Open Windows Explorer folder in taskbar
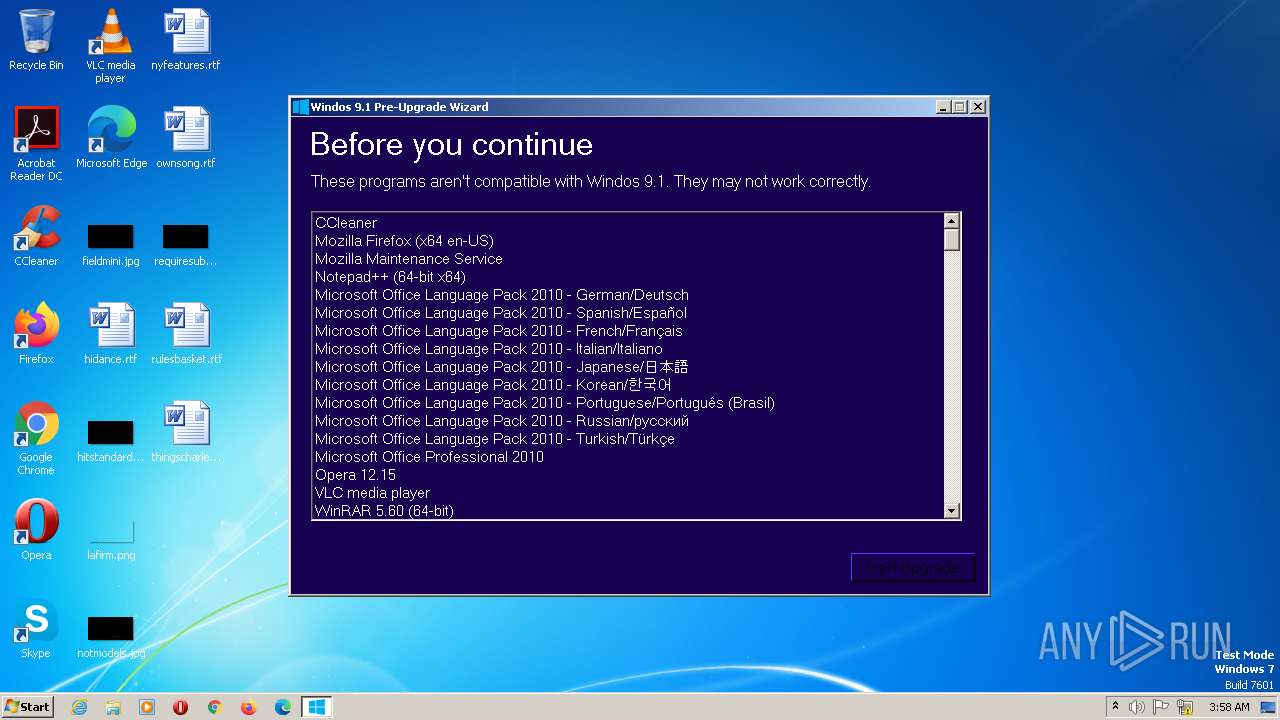 [x=113, y=707]
